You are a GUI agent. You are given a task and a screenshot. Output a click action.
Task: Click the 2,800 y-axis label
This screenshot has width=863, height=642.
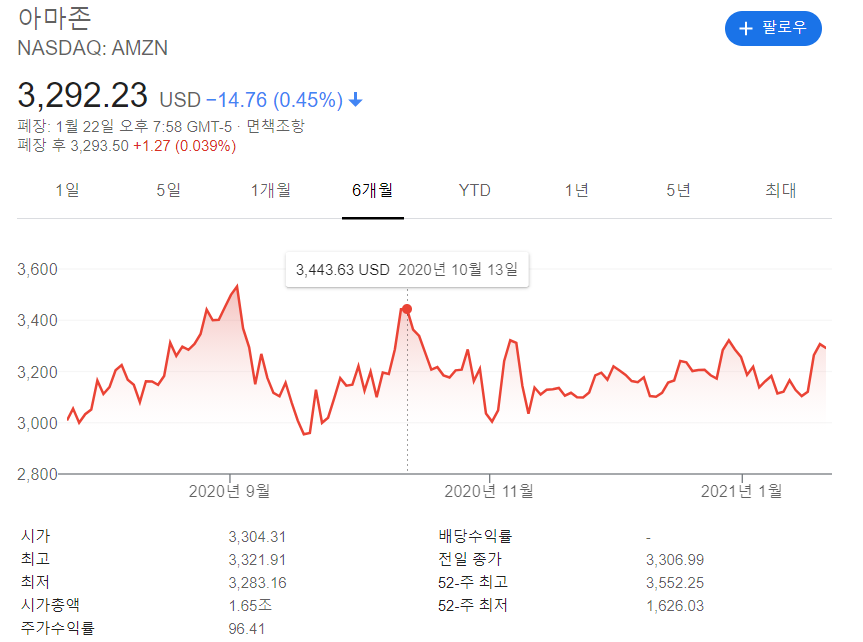(x=37, y=474)
